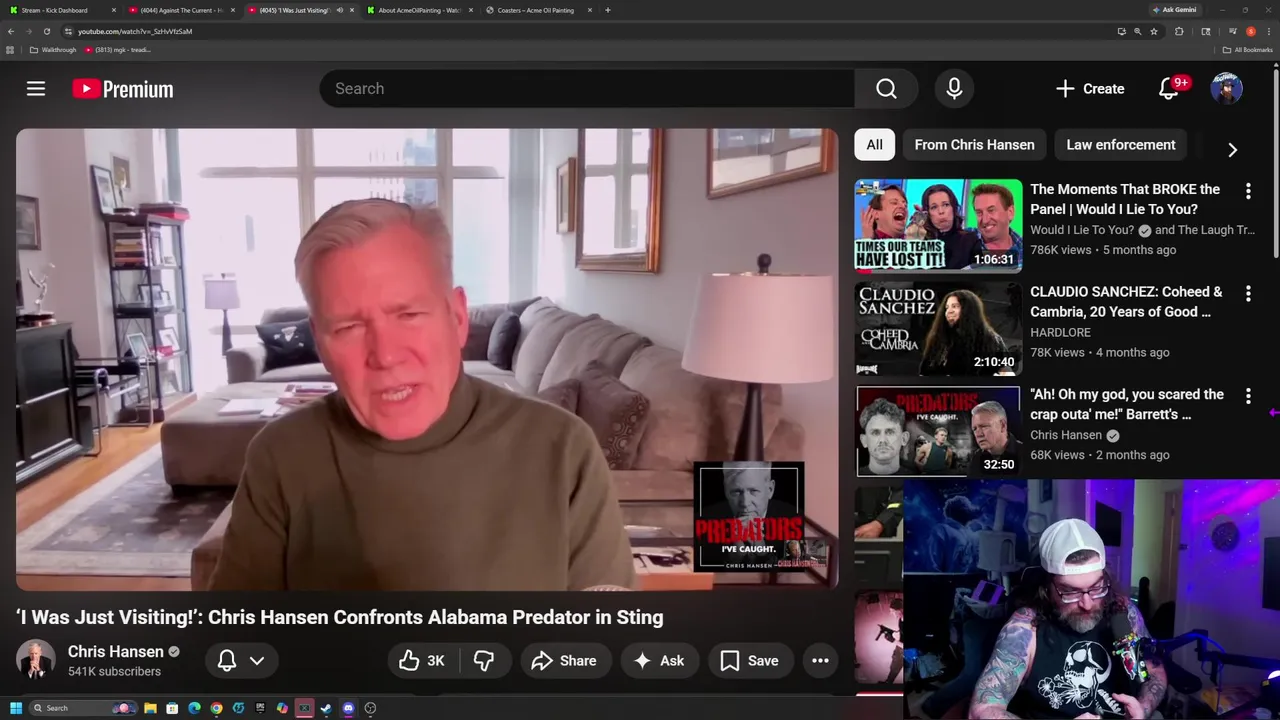
Task: Click the video title 'I Was Just Visiting!'
Action: click(x=340, y=617)
